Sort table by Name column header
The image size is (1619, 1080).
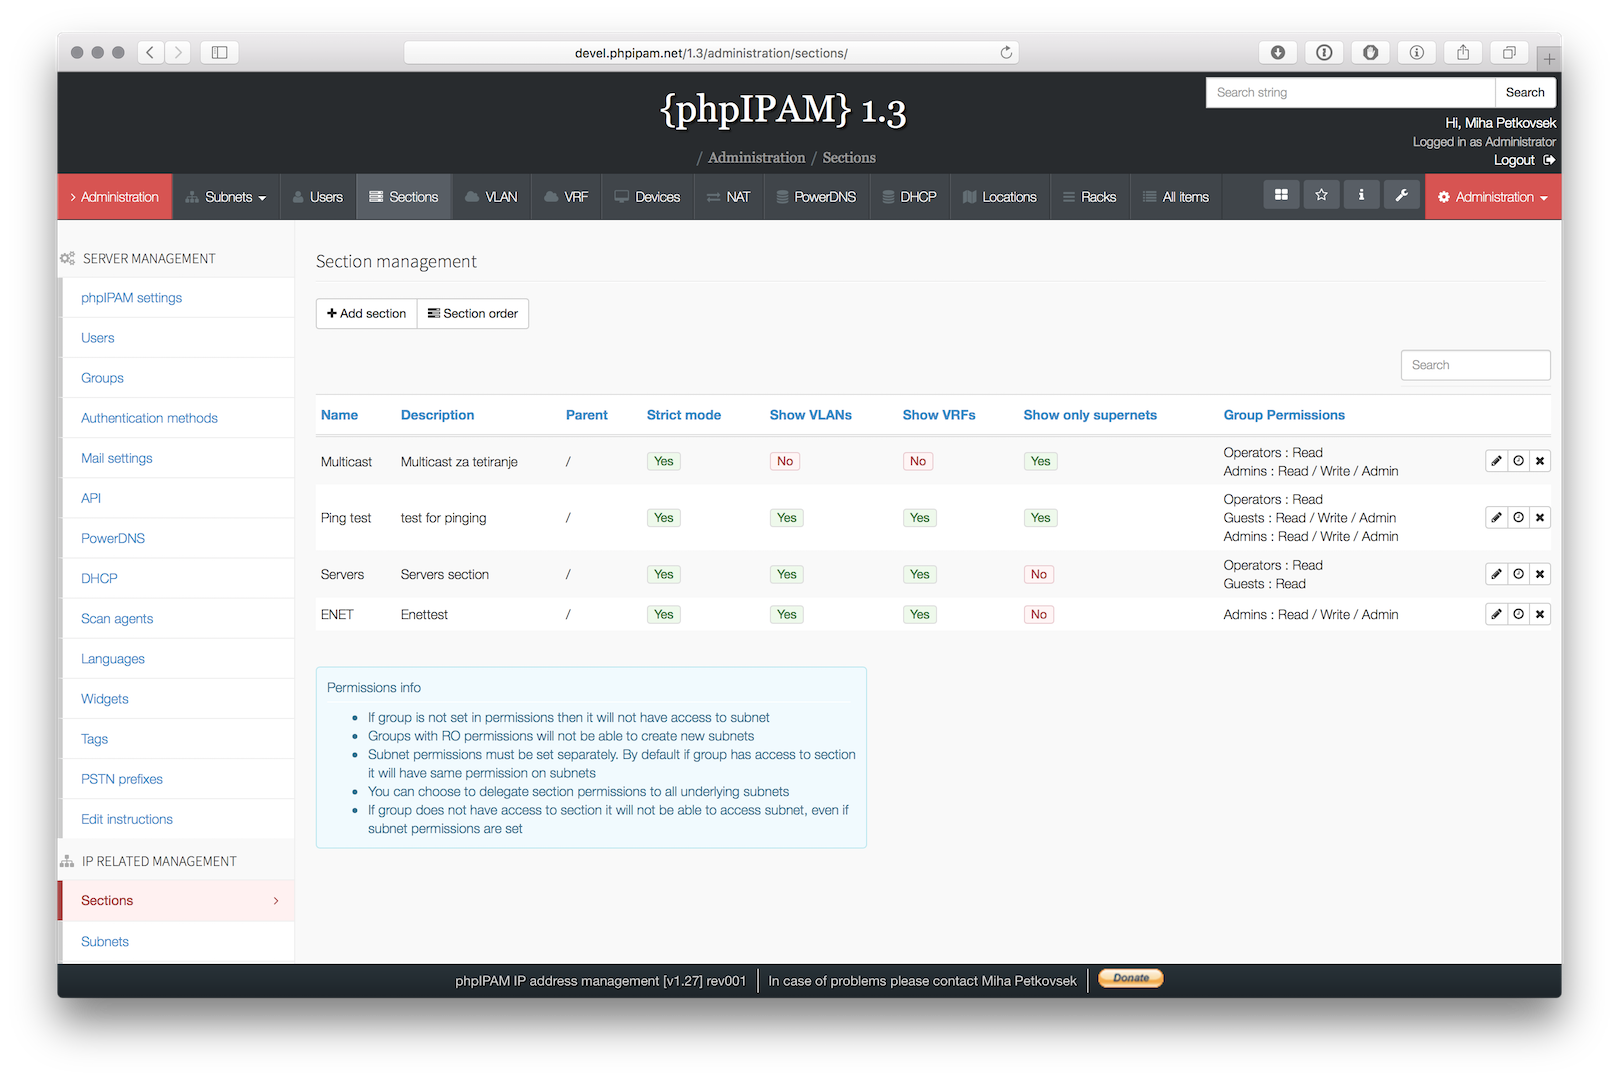pyautogui.click(x=339, y=415)
